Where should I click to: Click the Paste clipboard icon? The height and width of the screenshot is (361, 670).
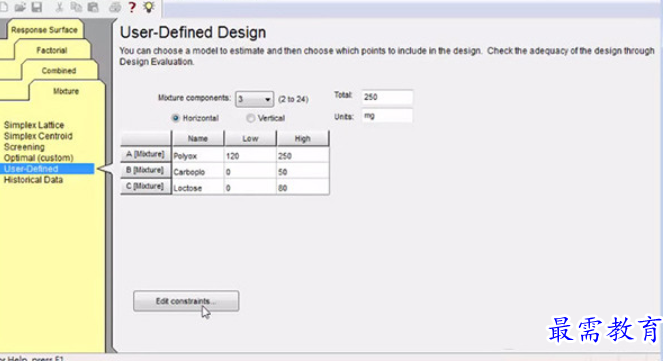tap(93, 7)
